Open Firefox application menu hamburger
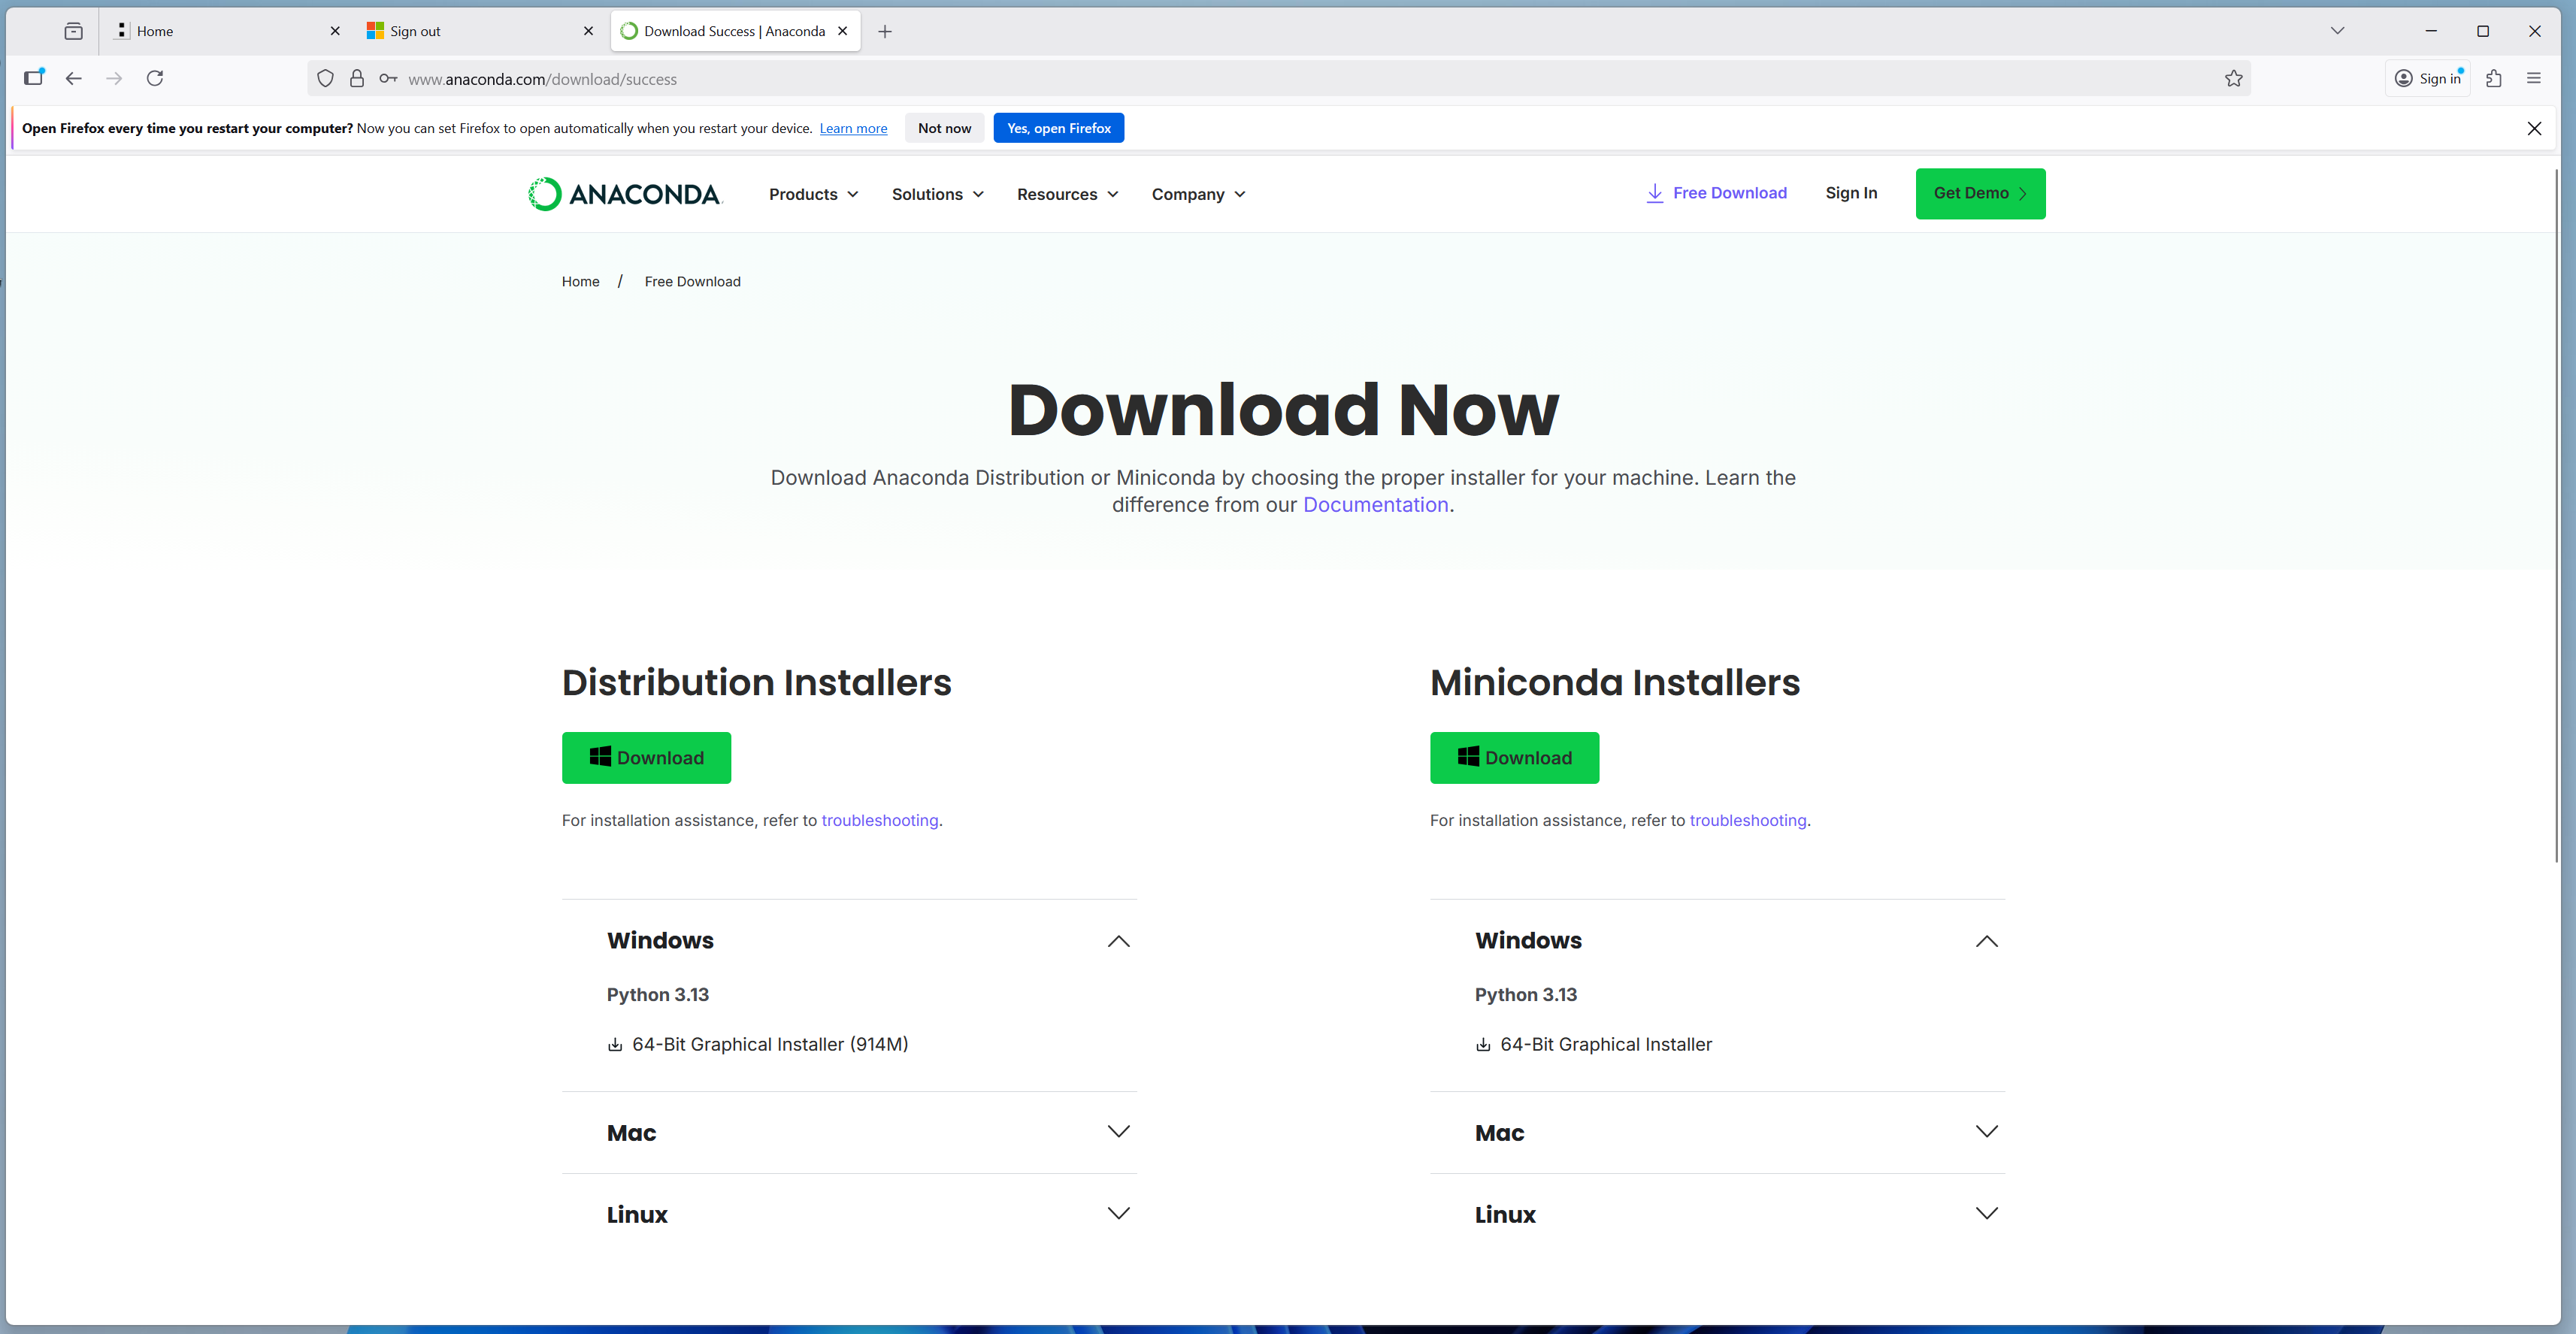This screenshot has height=1334, width=2576. click(2533, 79)
